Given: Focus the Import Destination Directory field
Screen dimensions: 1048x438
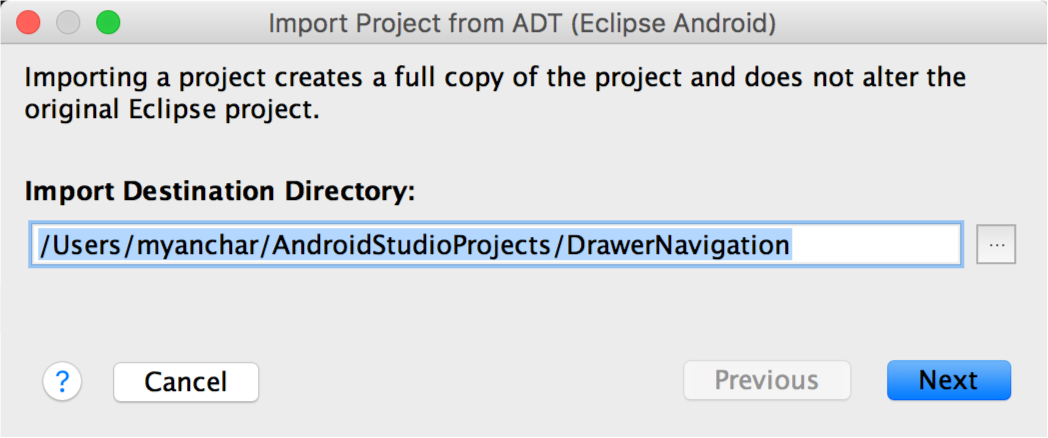Looking at the screenshot, I should (495, 245).
